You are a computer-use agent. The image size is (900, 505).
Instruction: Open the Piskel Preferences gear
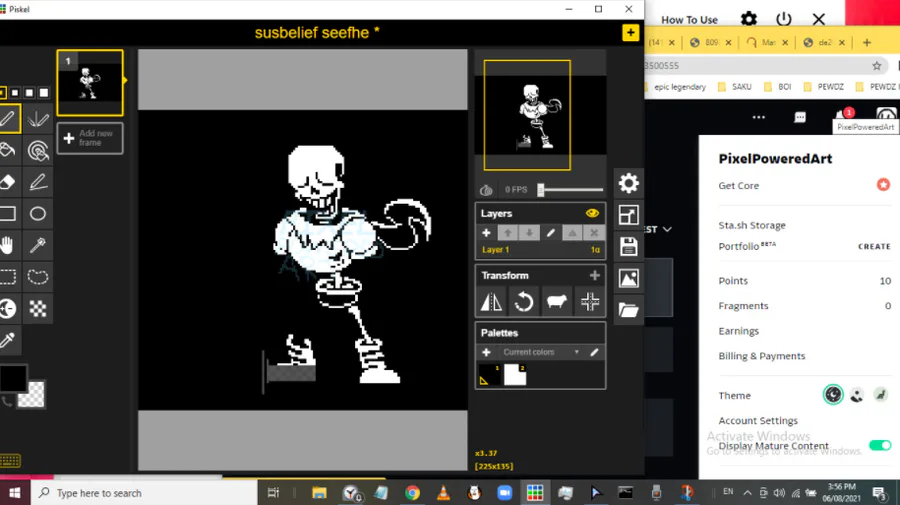(x=629, y=183)
